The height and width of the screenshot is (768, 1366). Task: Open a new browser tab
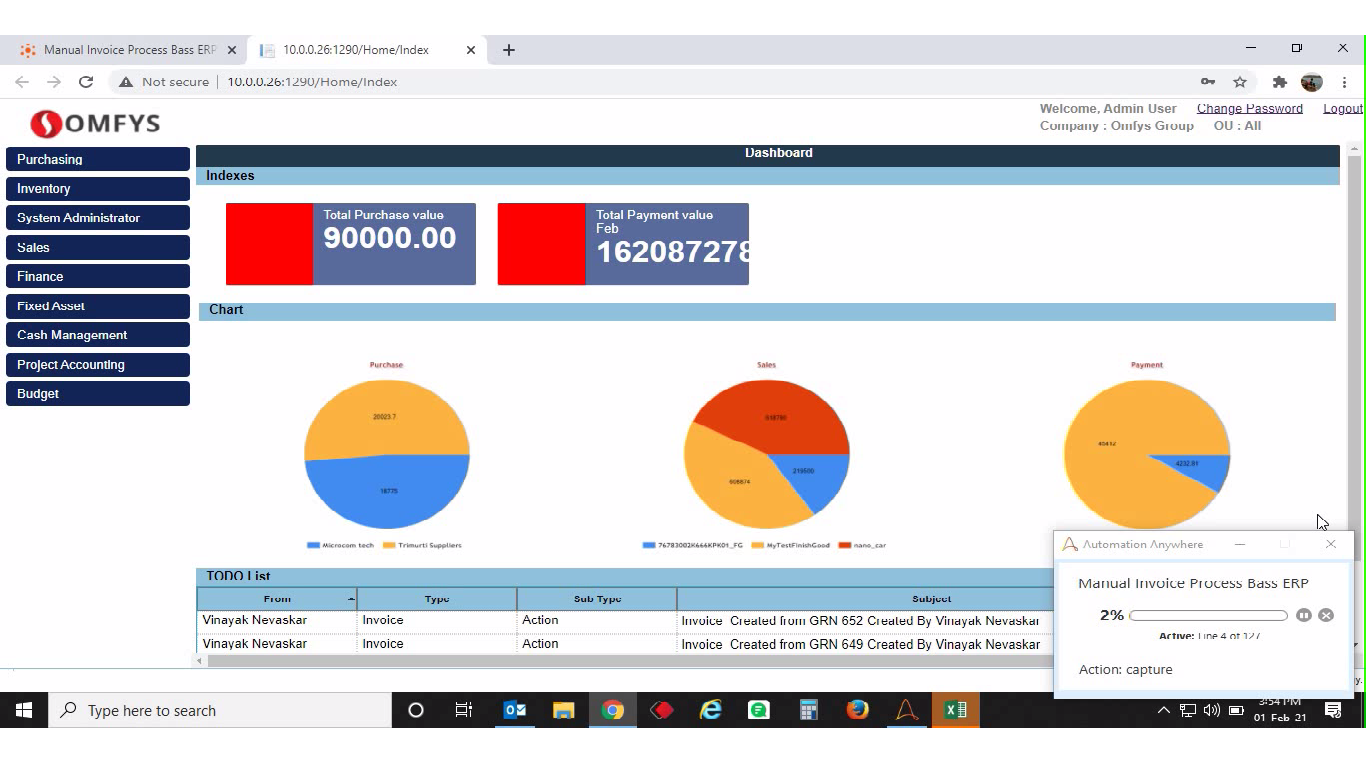(509, 50)
